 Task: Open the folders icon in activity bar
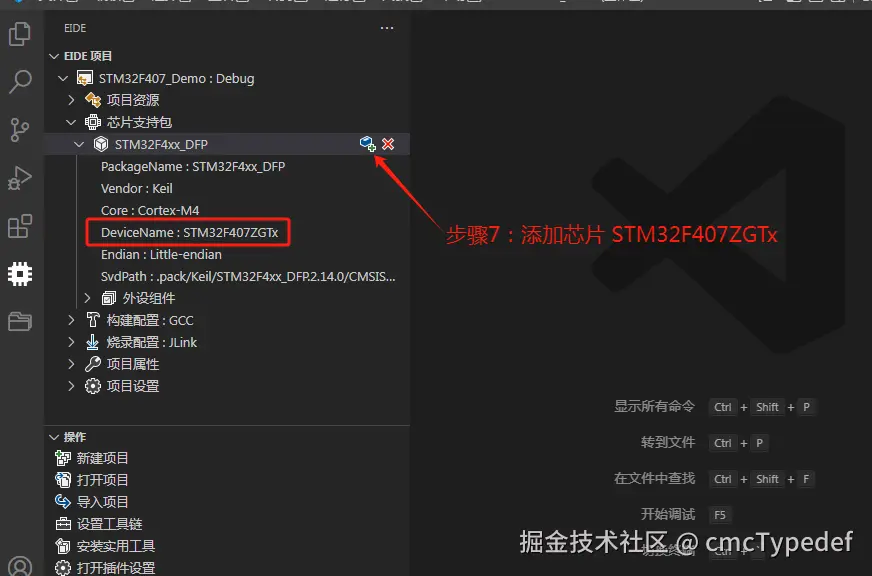(x=20, y=321)
